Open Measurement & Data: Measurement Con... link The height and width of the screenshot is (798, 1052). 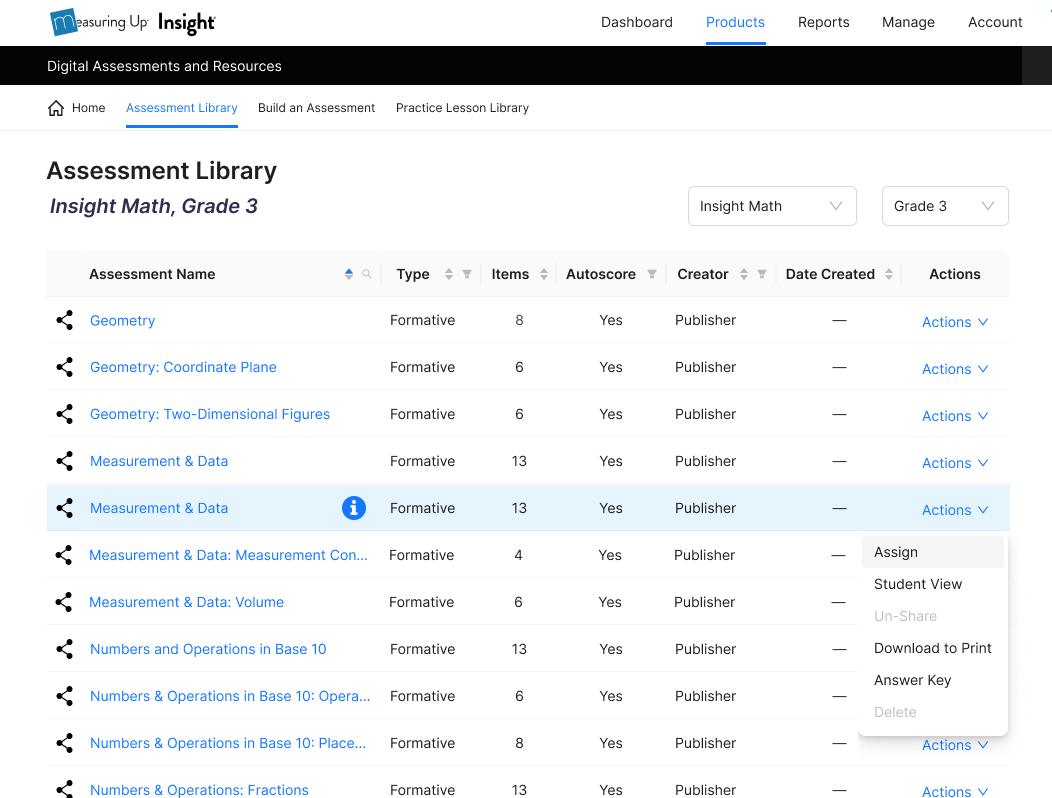(228, 555)
